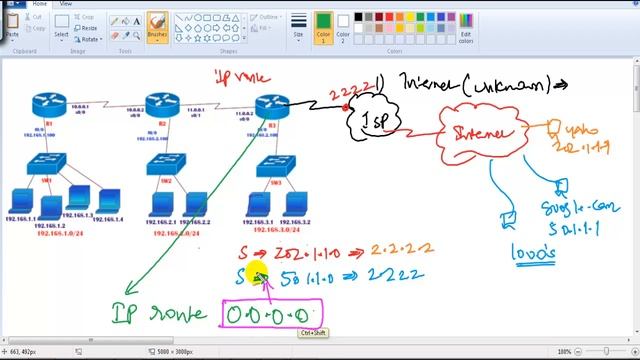Pick the purple palette color

(451, 17)
